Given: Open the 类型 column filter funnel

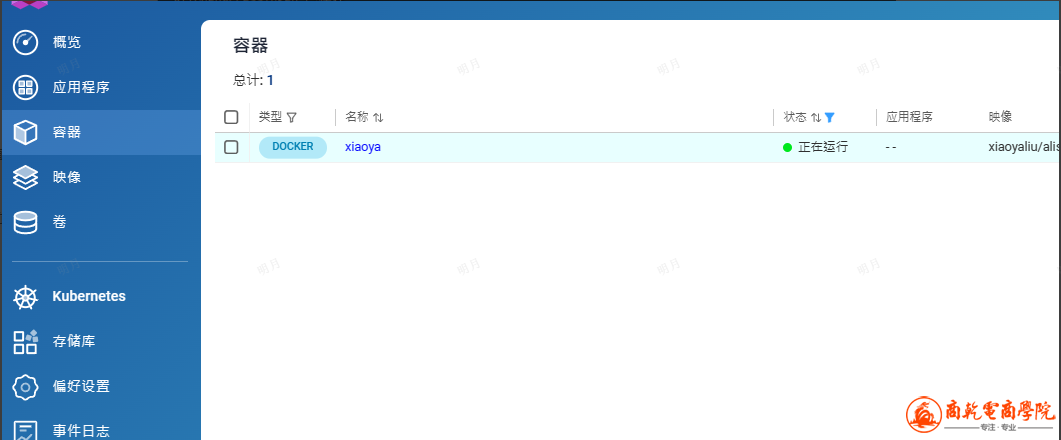Looking at the screenshot, I should pos(292,118).
